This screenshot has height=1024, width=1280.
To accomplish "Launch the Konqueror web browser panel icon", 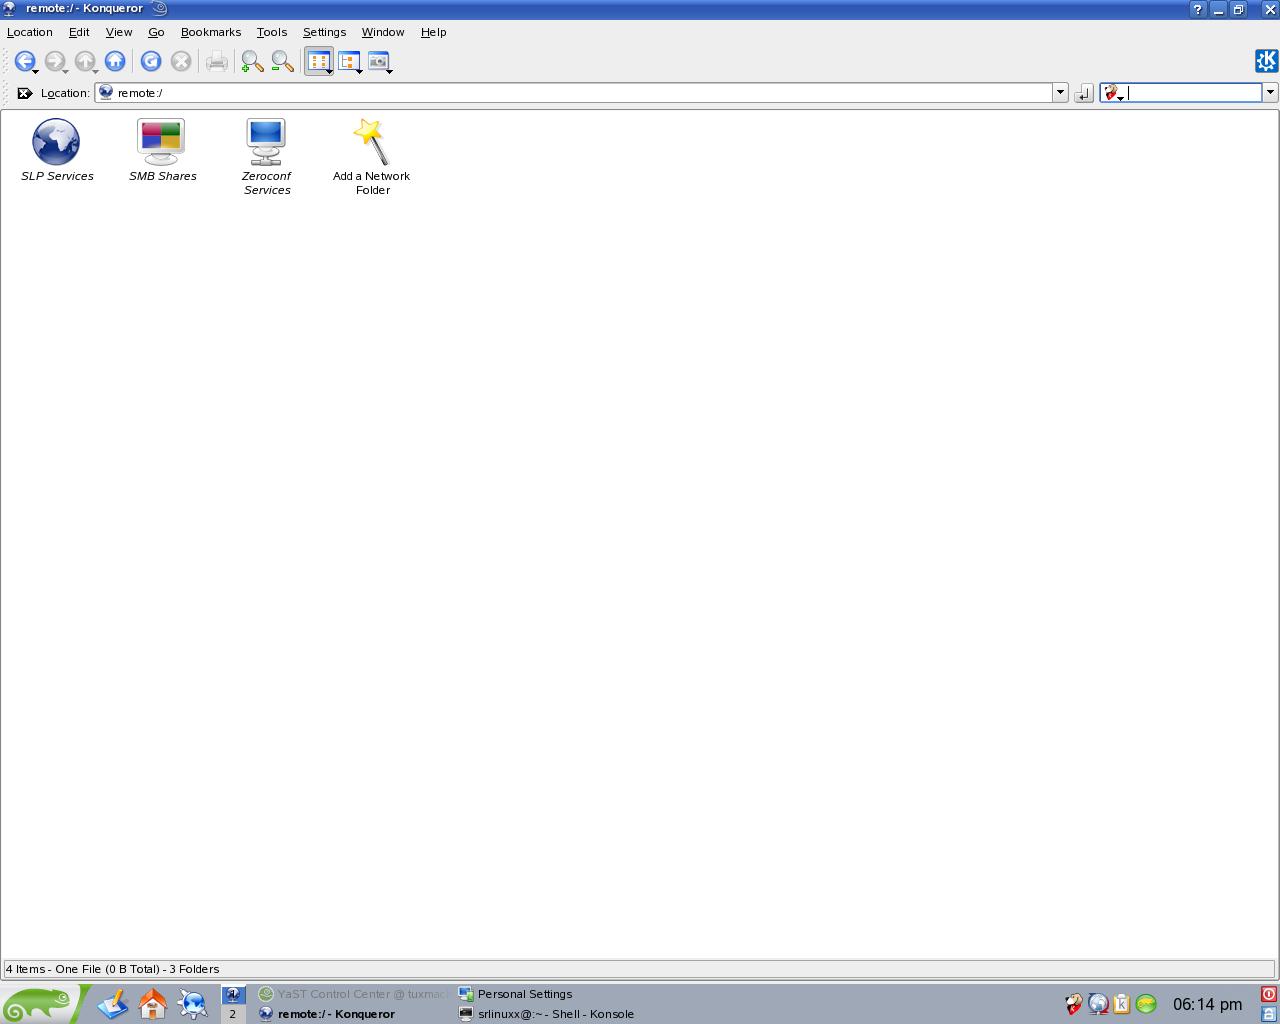I will pyautogui.click(x=193, y=1003).
